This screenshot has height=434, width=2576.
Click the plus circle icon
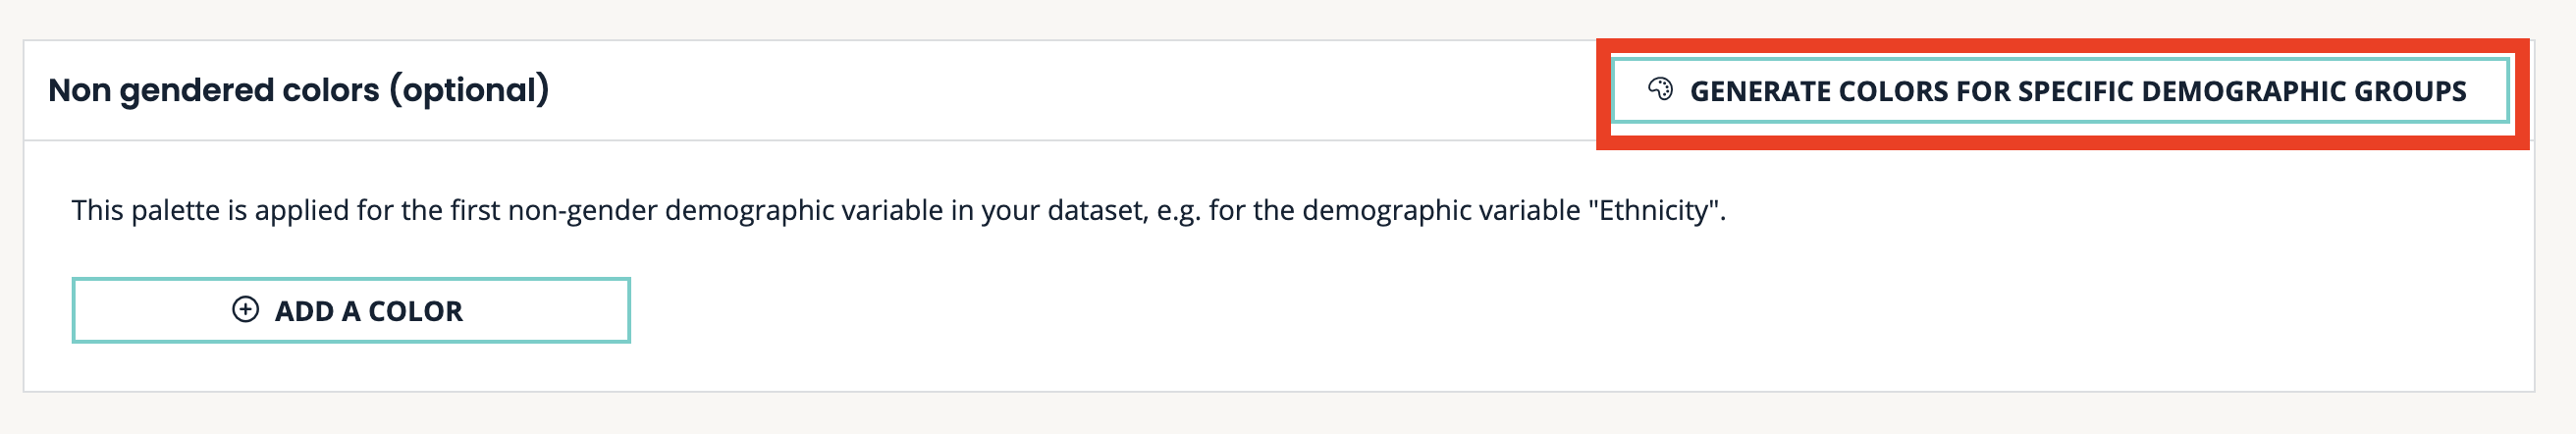(245, 310)
